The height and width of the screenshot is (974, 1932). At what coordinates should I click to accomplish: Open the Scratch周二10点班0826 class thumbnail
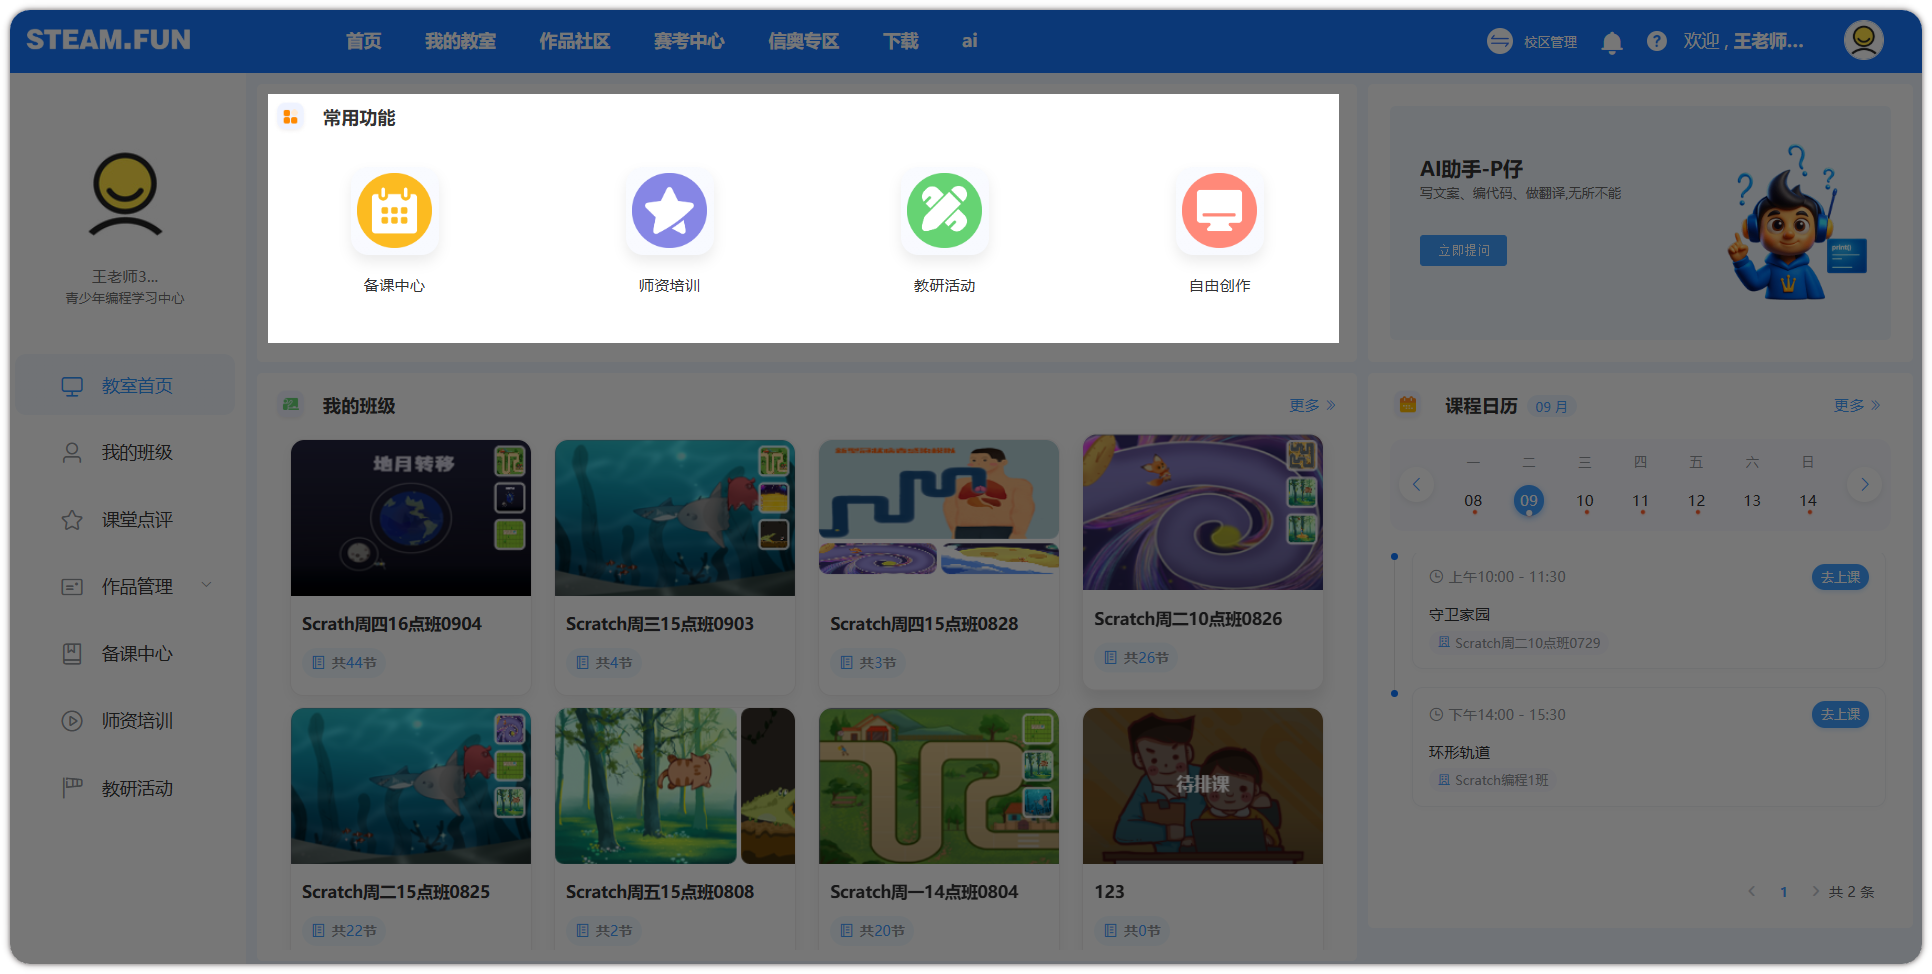1203,512
